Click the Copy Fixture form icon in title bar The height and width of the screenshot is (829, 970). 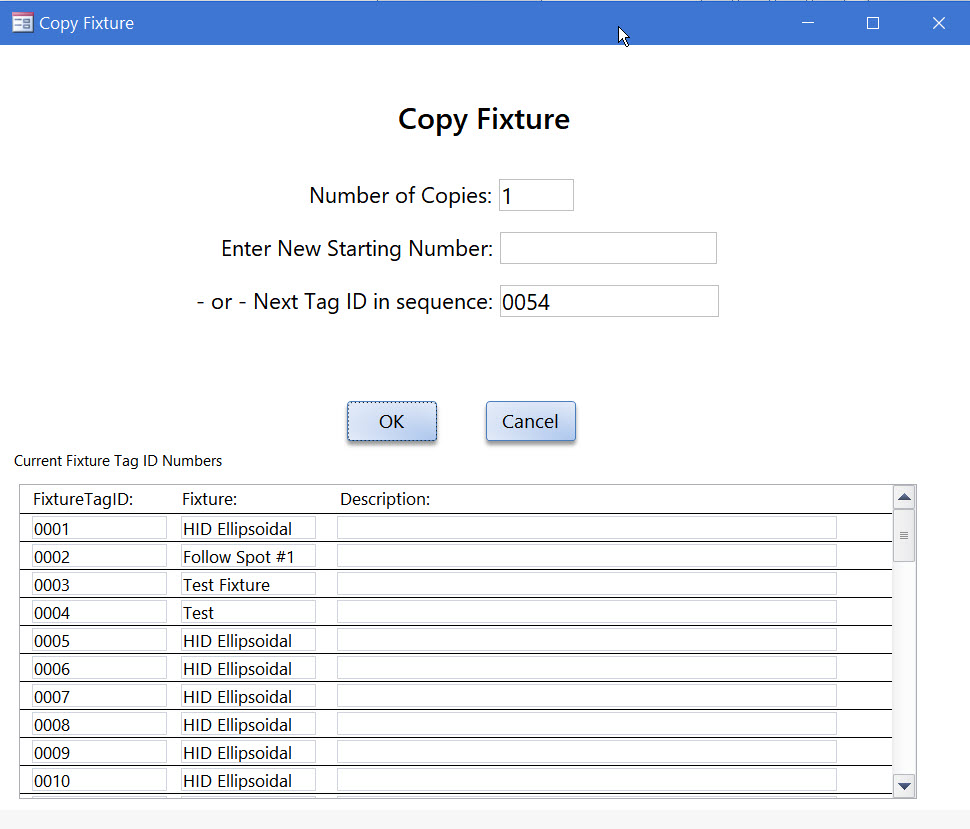point(23,23)
